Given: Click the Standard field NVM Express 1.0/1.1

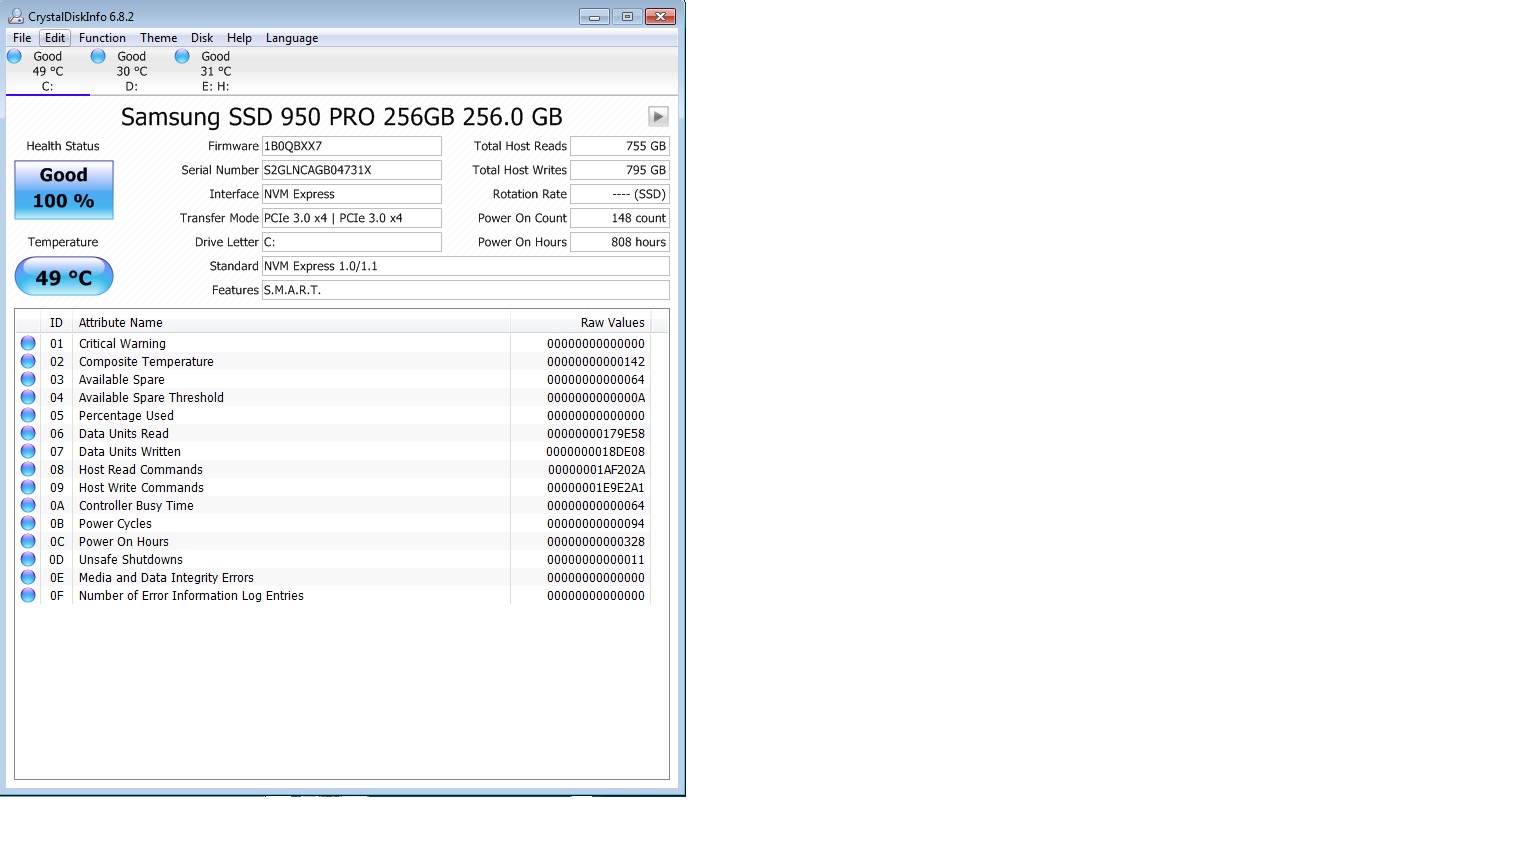Looking at the screenshot, I should [466, 266].
